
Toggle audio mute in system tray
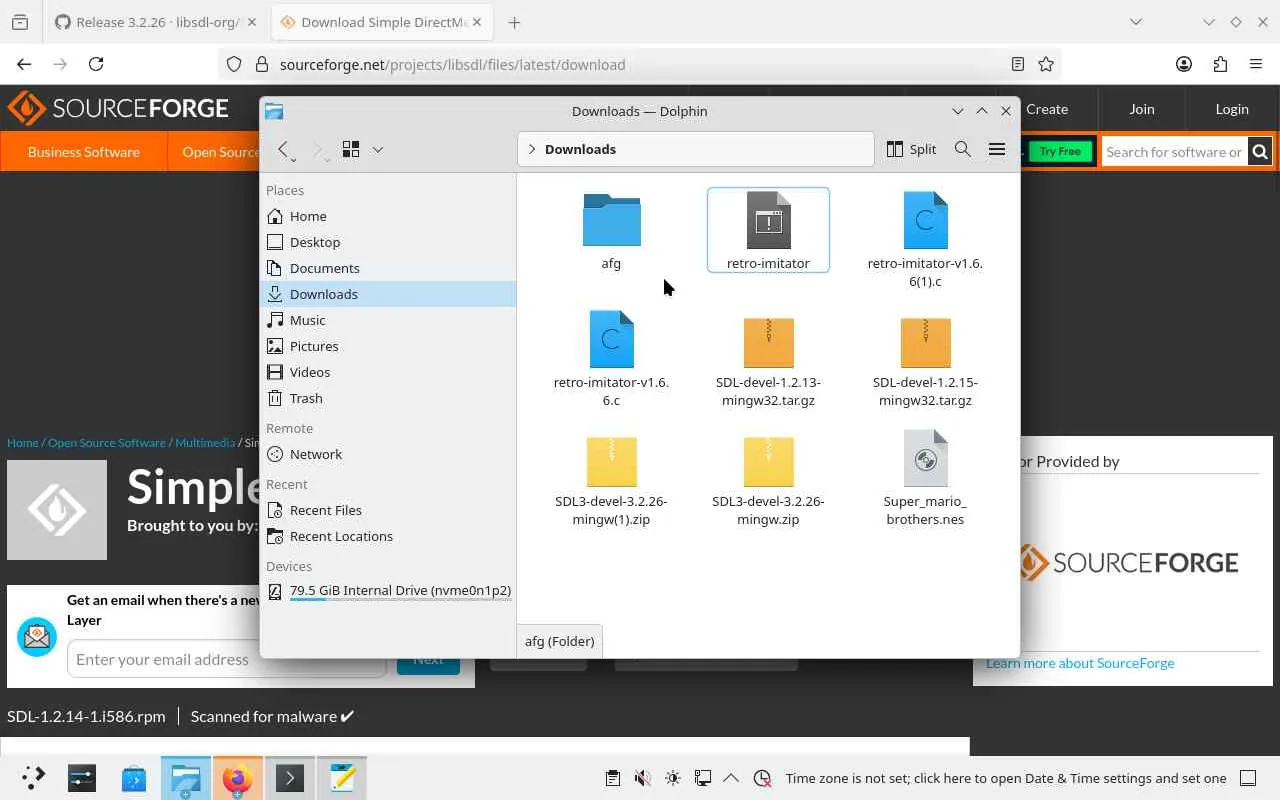(643, 778)
